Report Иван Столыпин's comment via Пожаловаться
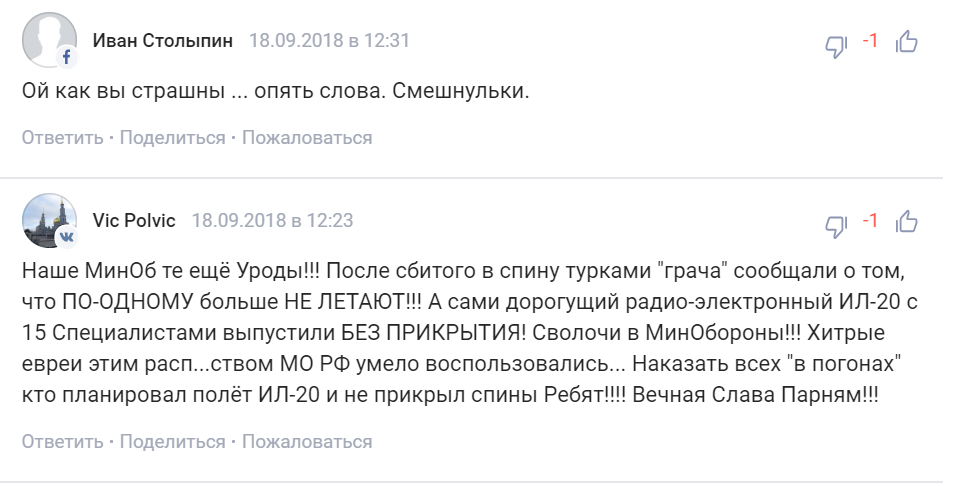The width and height of the screenshot is (957, 486). tap(307, 138)
